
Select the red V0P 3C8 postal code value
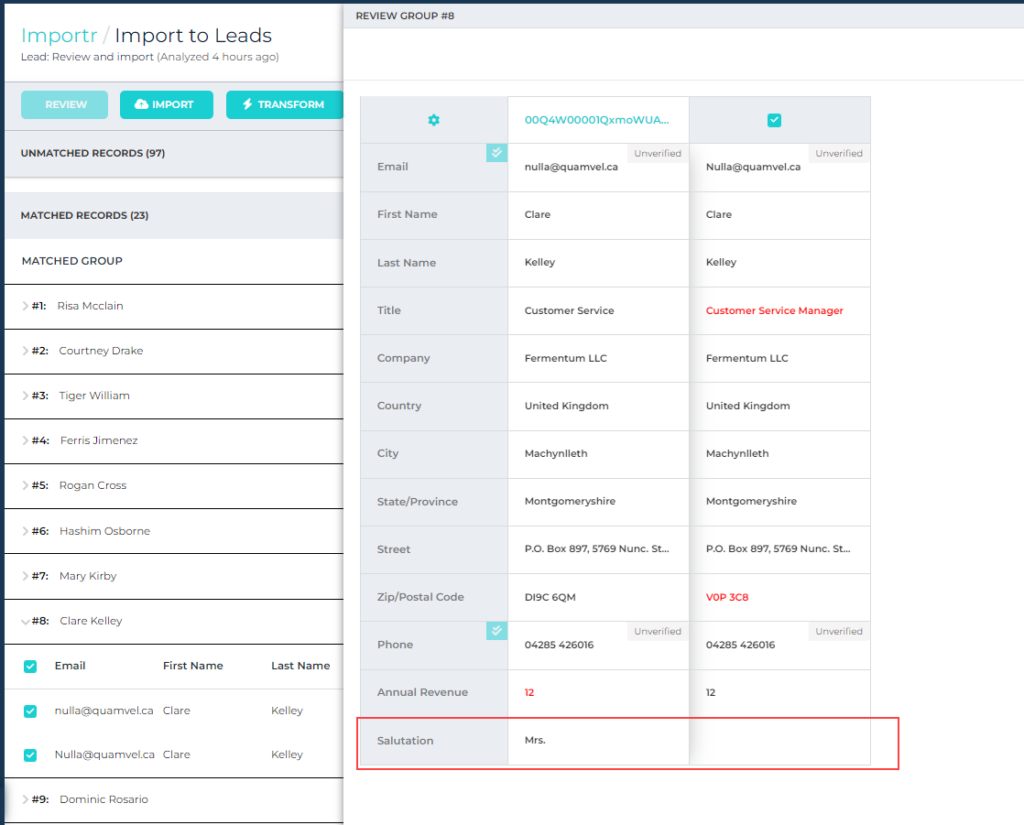coord(727,598)
